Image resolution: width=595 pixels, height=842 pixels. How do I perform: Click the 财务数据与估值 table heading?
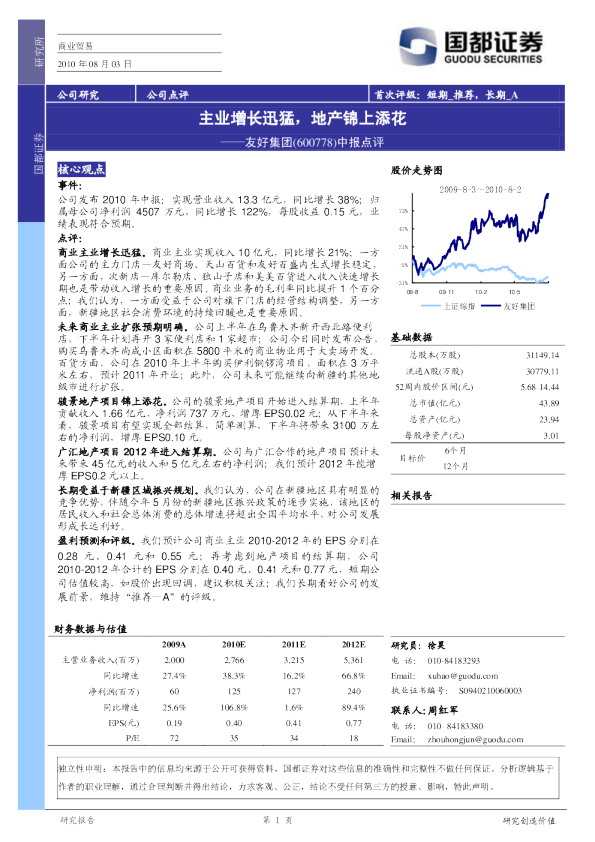pyautogui.click(x=90, y=629)
